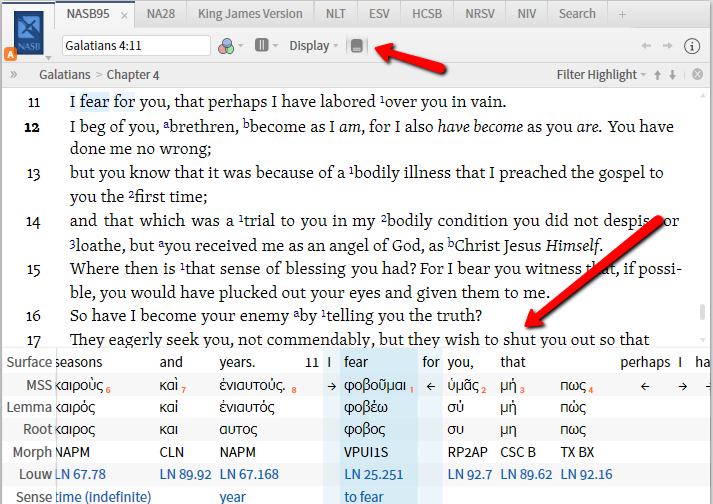Click the vertical scrollbar thumb
The height and width of the screenshot is (504, 713).
(703, 312)
